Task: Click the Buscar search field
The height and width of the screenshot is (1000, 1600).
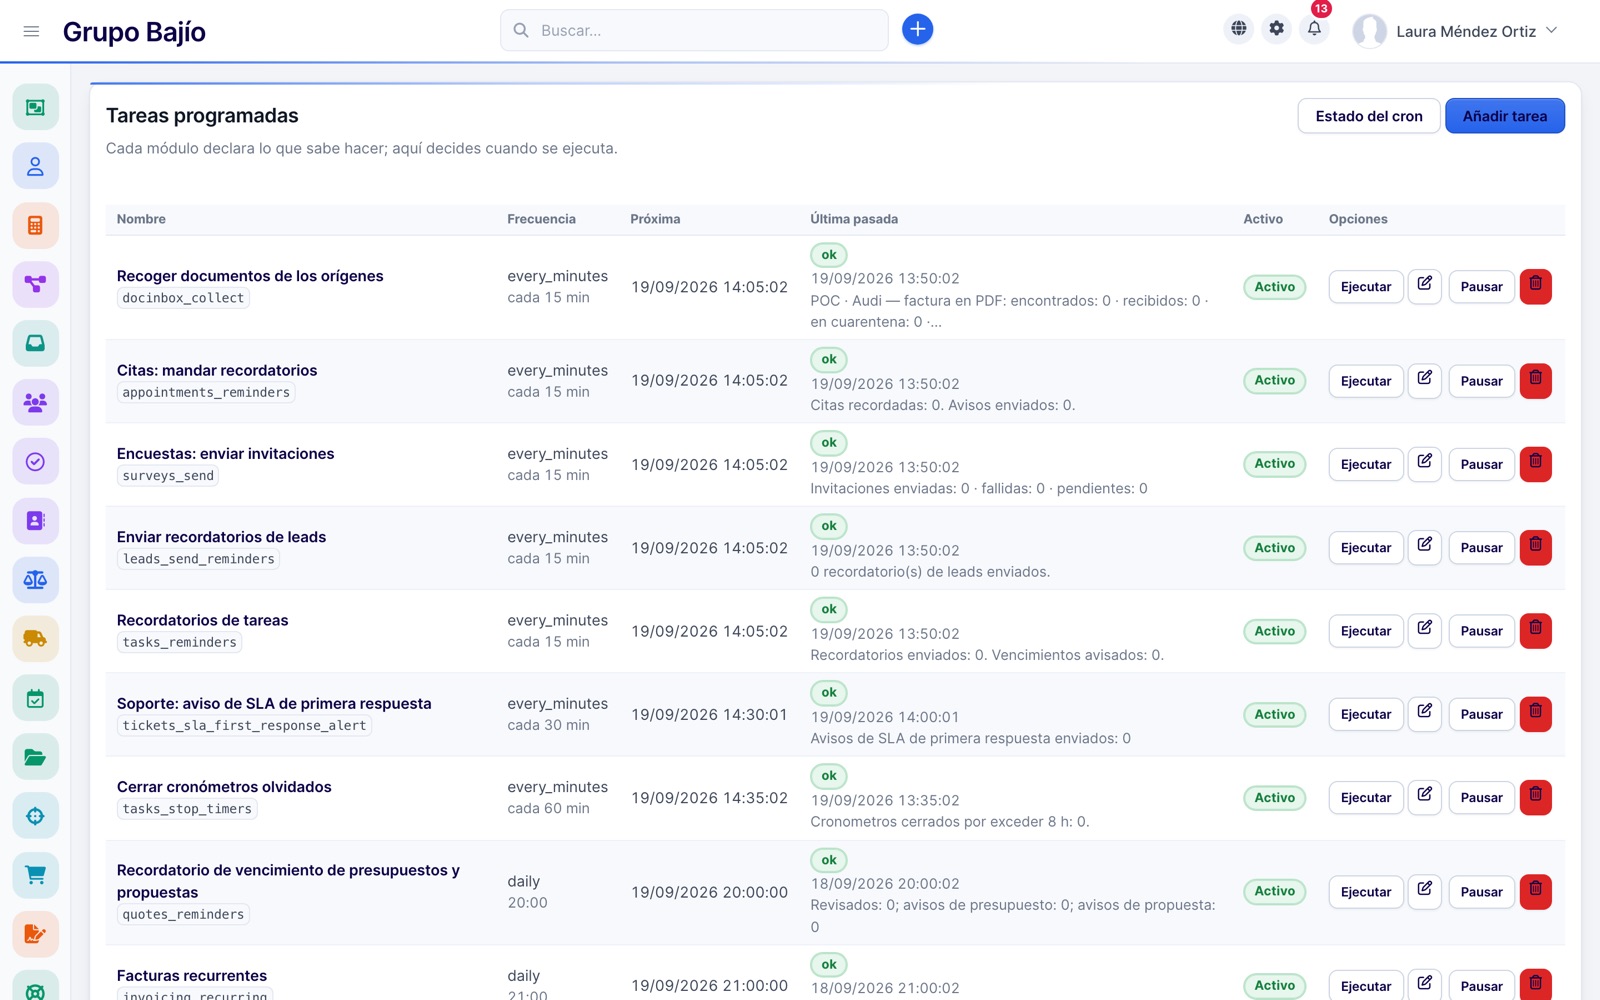Action: coord(694,30)
